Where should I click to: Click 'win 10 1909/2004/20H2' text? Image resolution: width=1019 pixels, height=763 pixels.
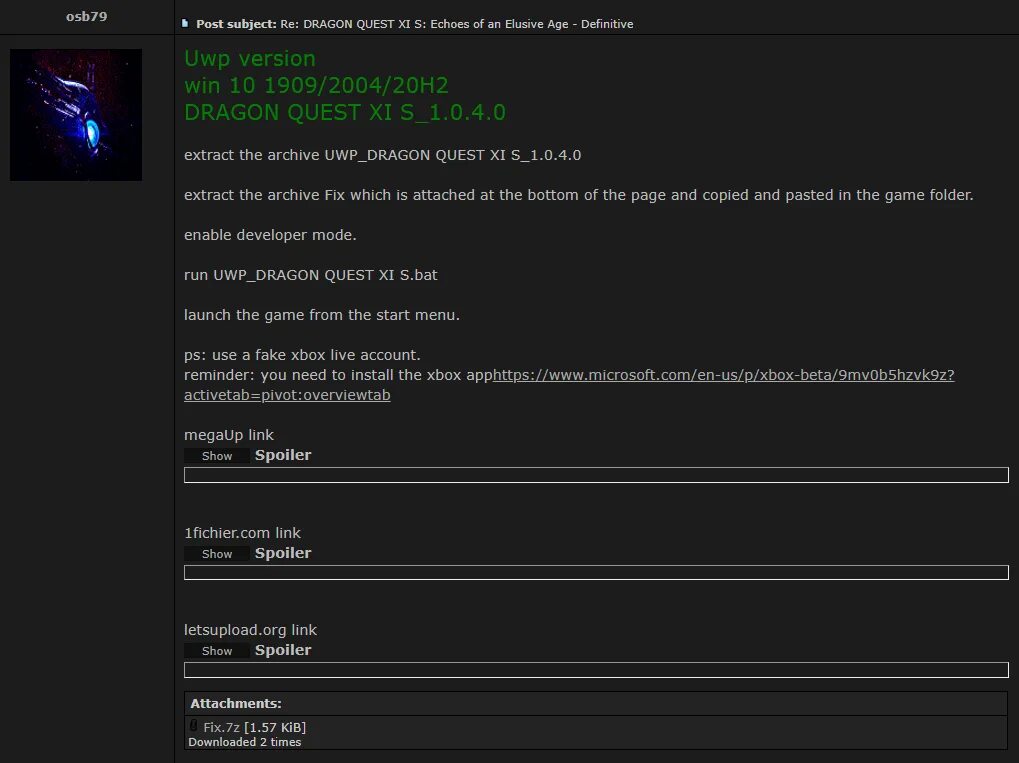(x=316, y=85)
